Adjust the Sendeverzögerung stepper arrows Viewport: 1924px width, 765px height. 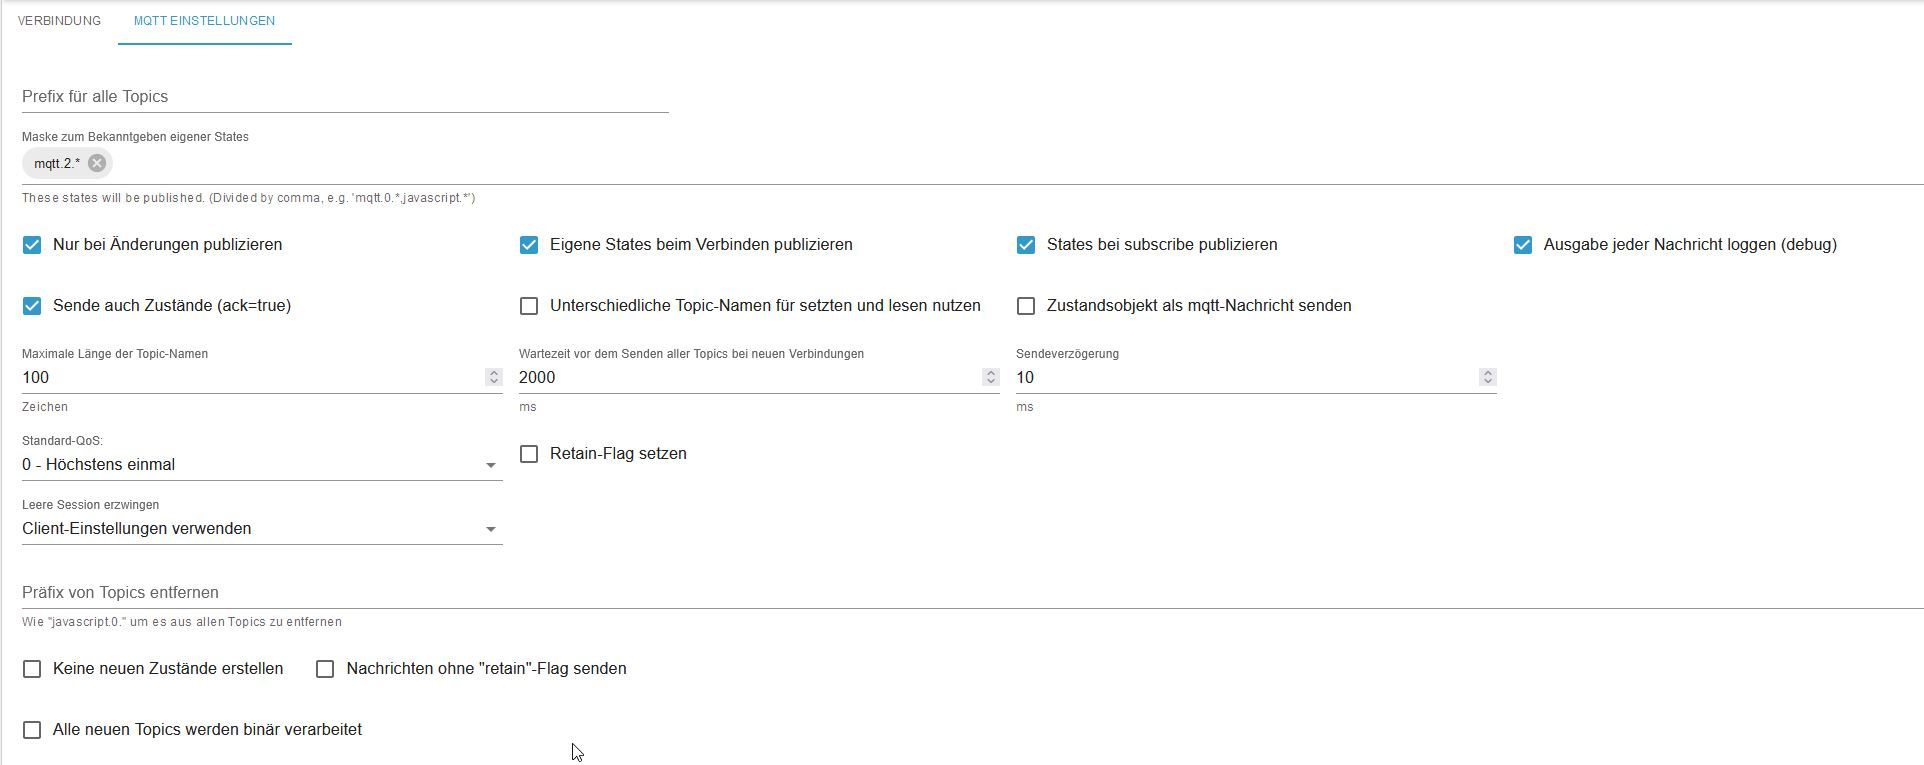pos(1487,377)
